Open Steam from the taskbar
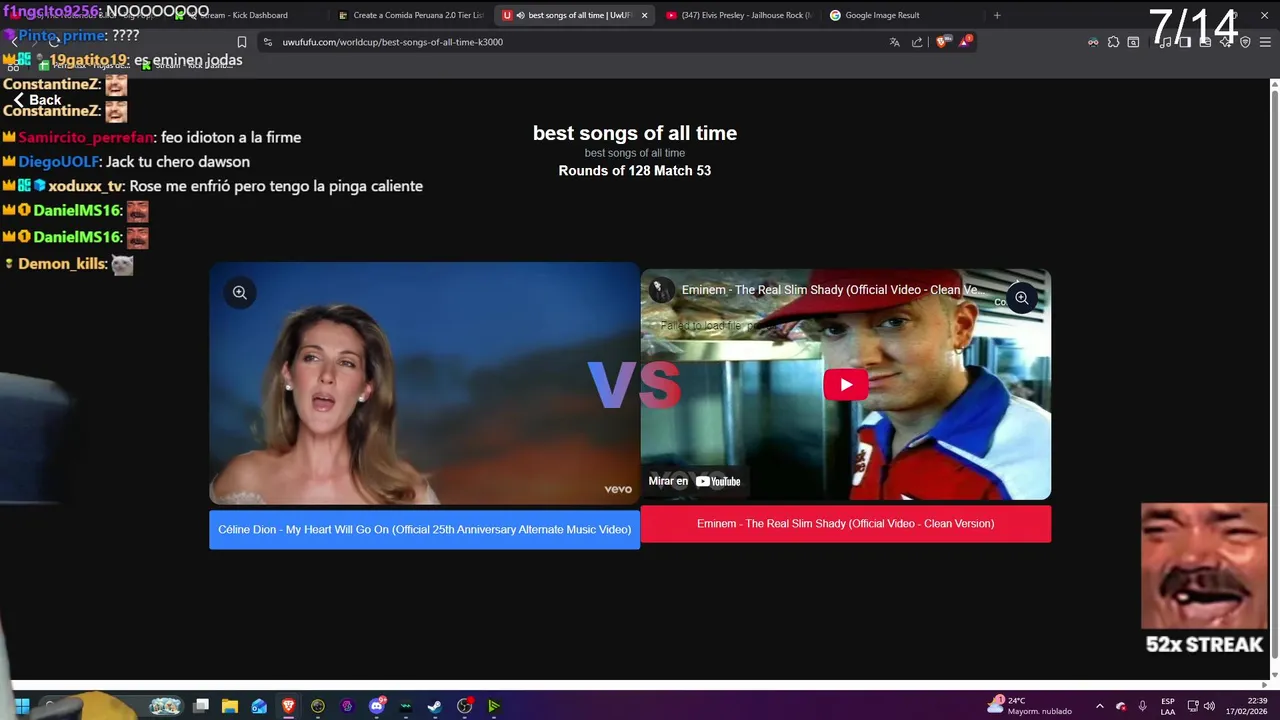 pyautogui.click(x=435, y=706)
